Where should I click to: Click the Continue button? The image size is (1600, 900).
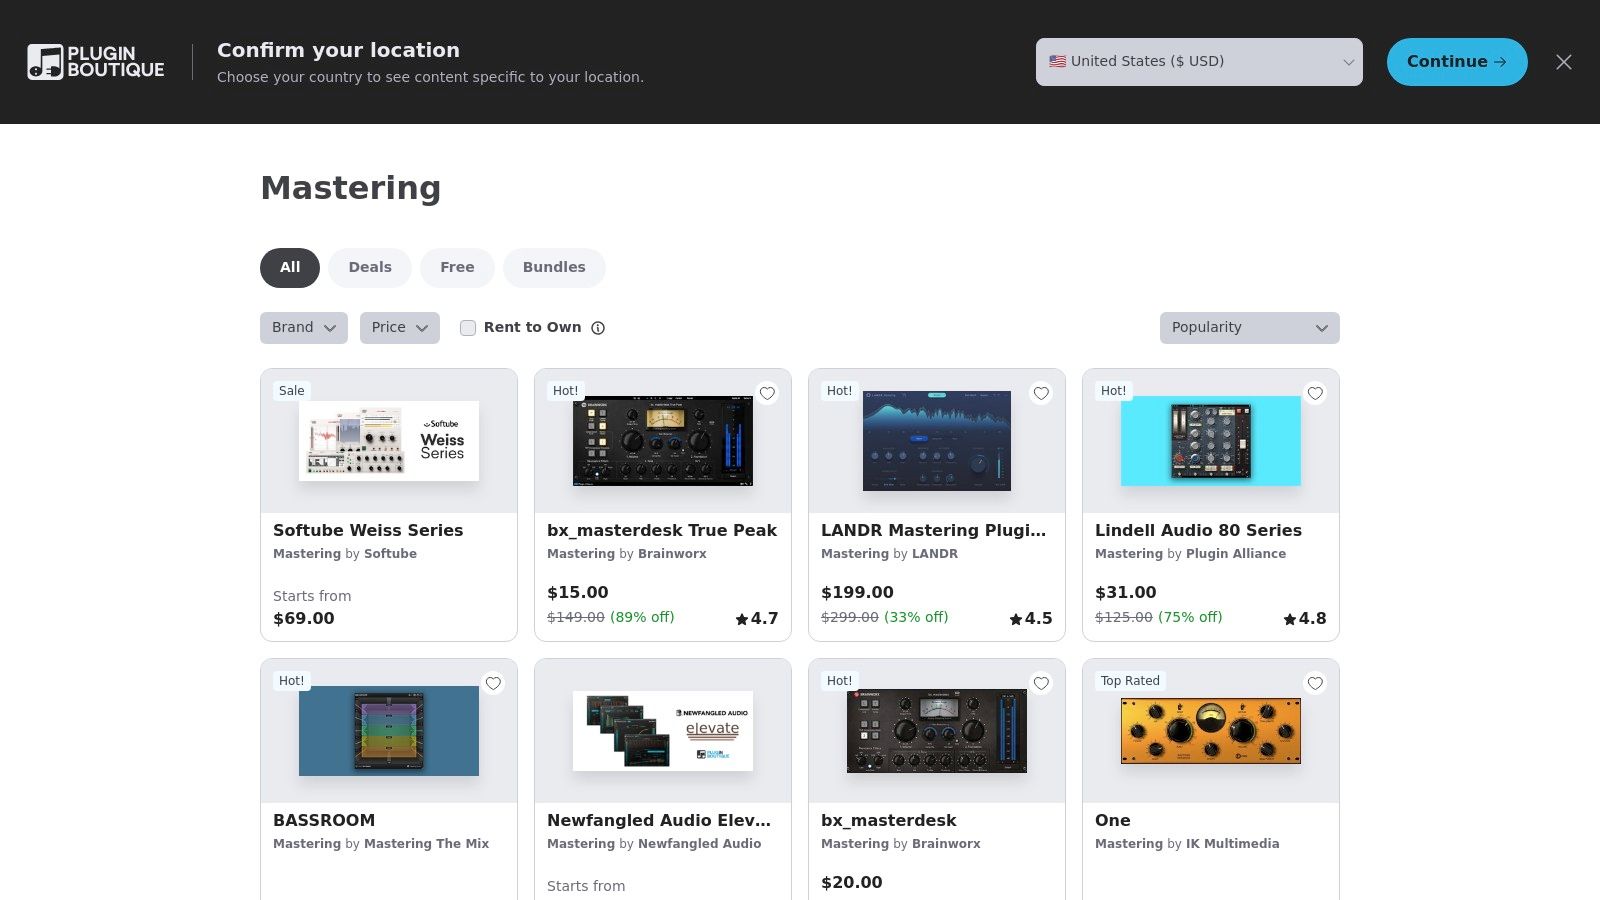pos(1457,62)
